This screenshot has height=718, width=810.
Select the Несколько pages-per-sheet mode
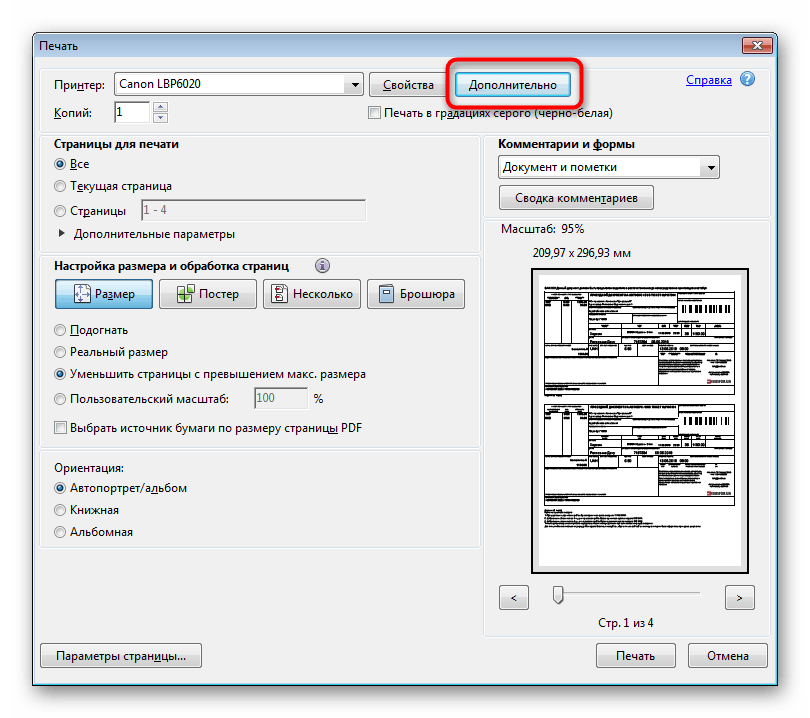pyautogui.click(x=312, y=293)
